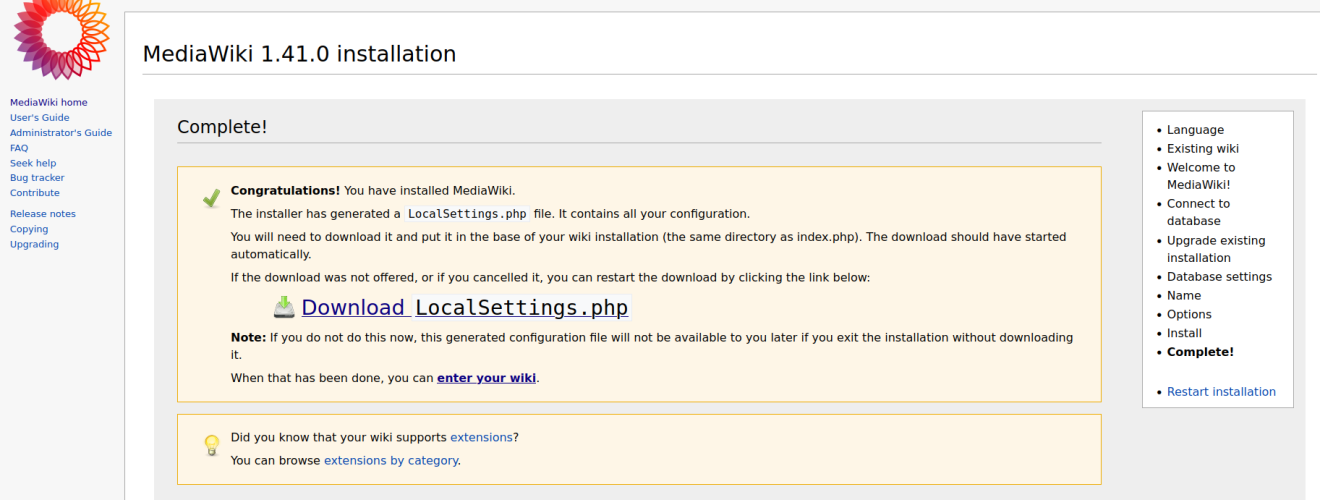Open the 'extensions' link in the tip box
This screenshot has height=500, width=1320.
(481, 437)
